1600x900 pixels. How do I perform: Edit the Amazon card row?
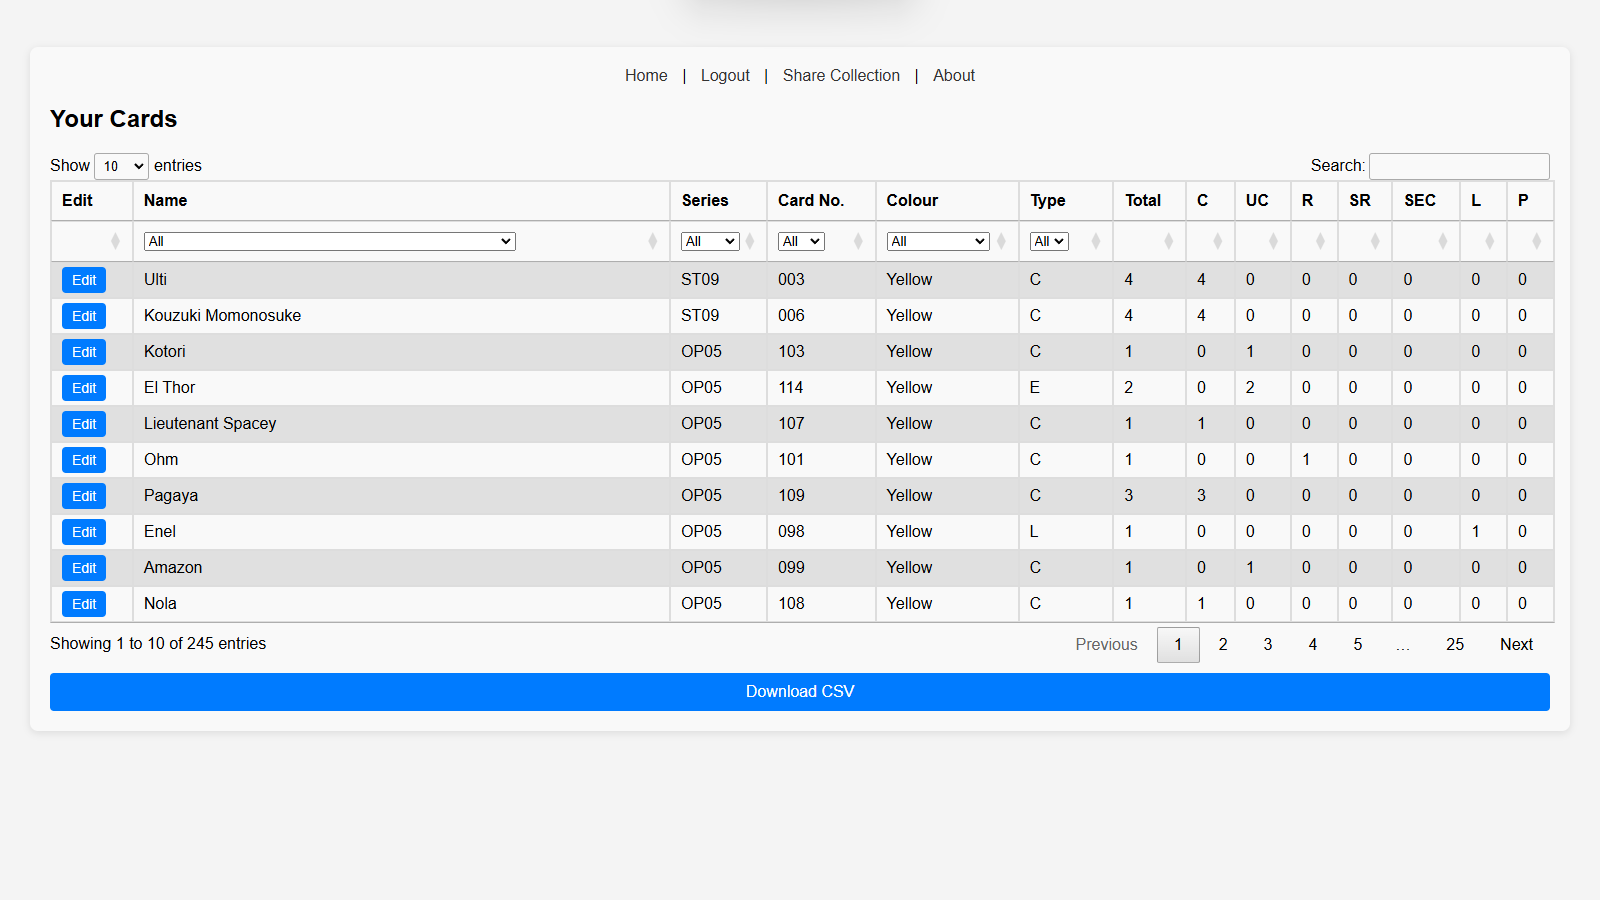pyautogui.click(x=84, y=568)
